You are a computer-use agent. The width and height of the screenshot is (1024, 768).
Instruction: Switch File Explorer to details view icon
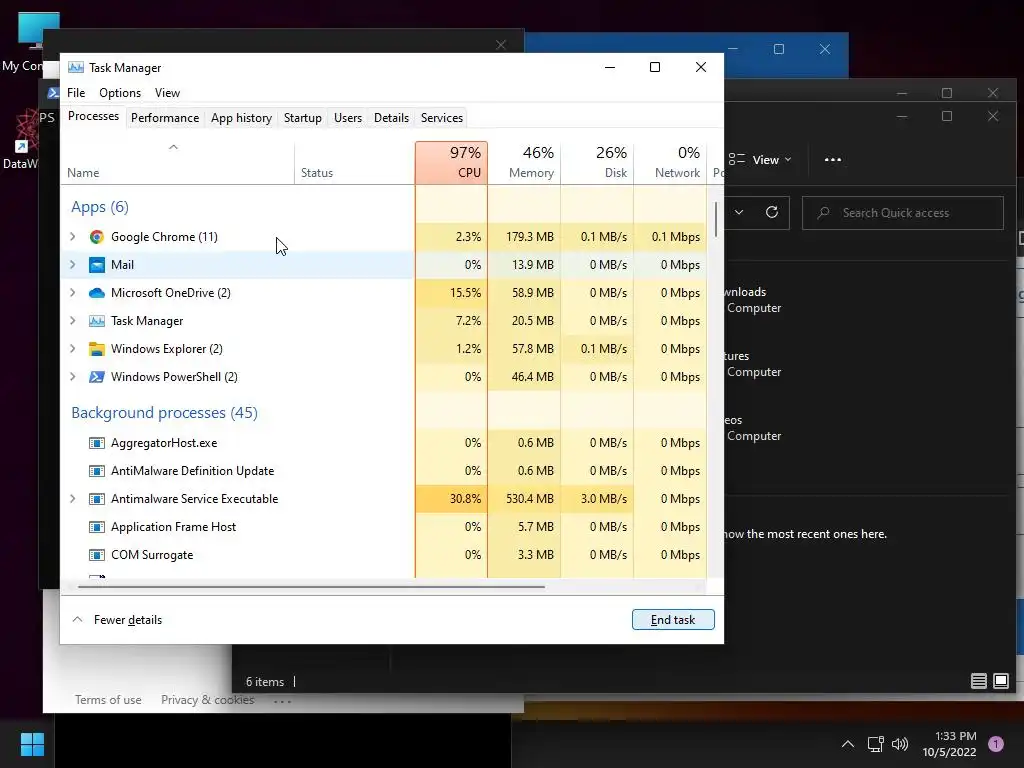point(978,681)
